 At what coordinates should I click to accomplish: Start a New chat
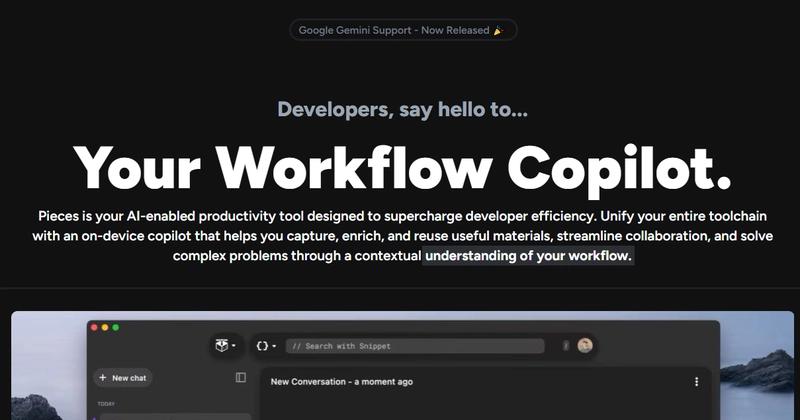coord(123,378)
